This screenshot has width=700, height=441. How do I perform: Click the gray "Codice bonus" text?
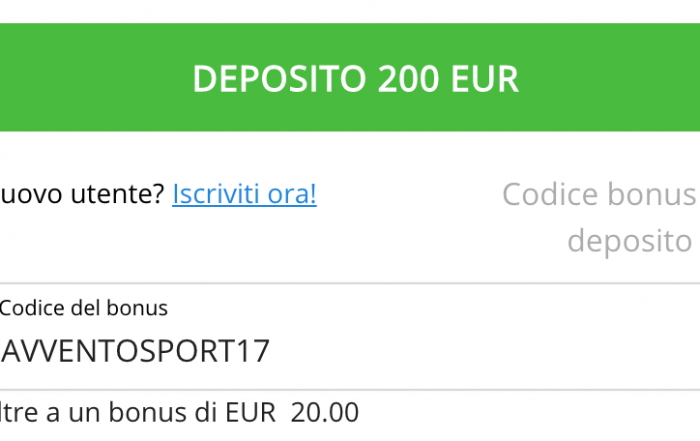pos(597,194)
